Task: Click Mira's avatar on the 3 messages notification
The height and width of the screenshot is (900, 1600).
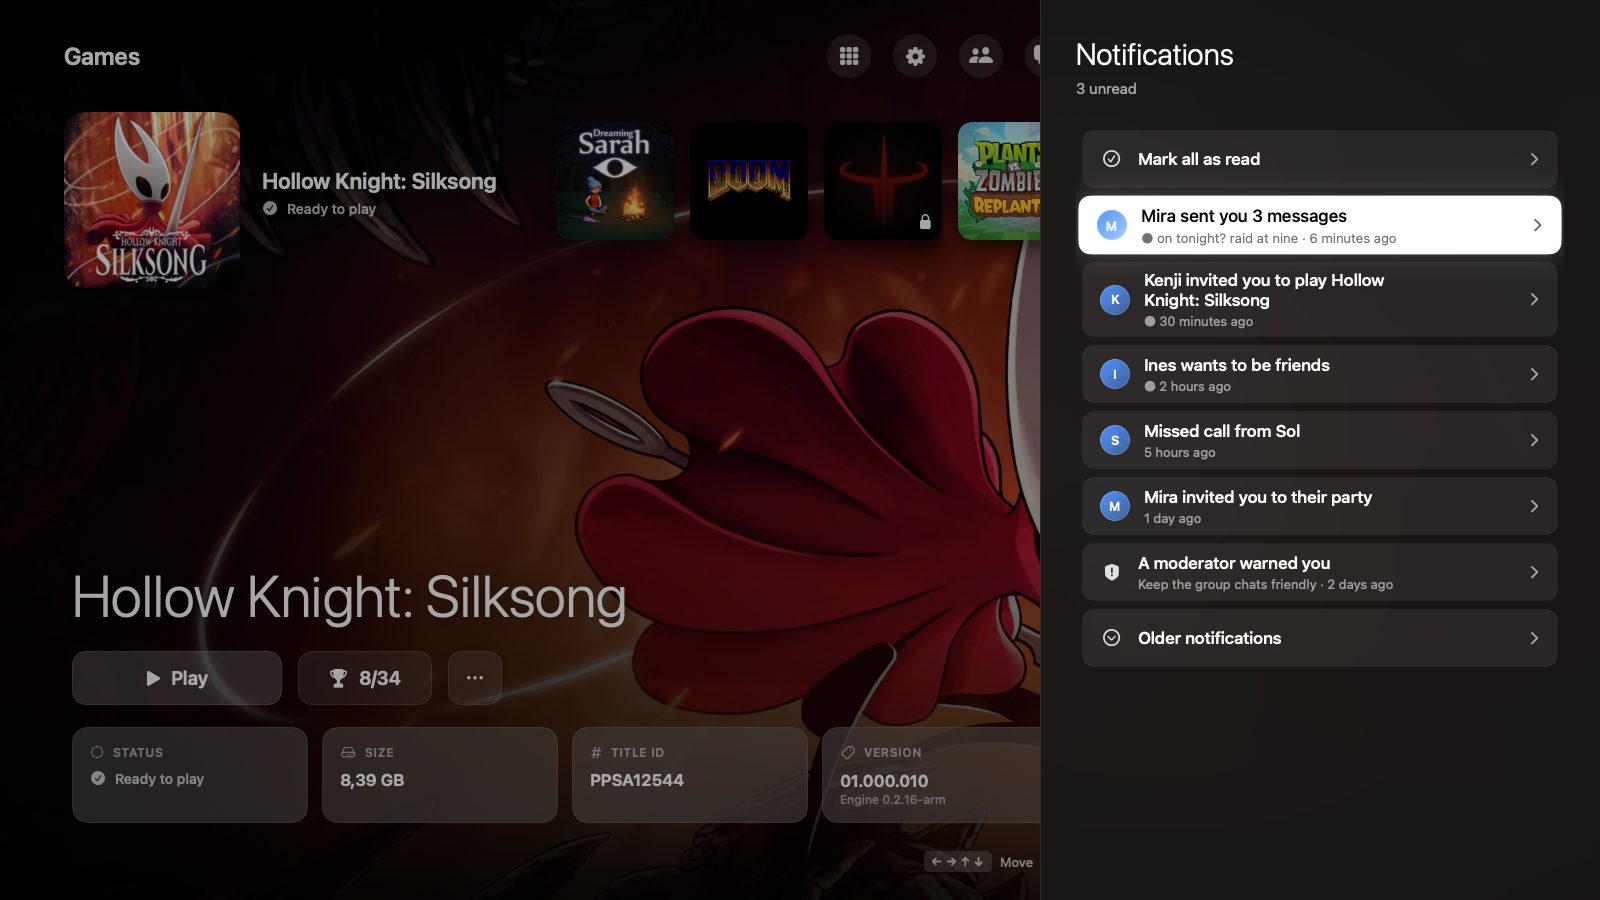Action: [1111, 225]
